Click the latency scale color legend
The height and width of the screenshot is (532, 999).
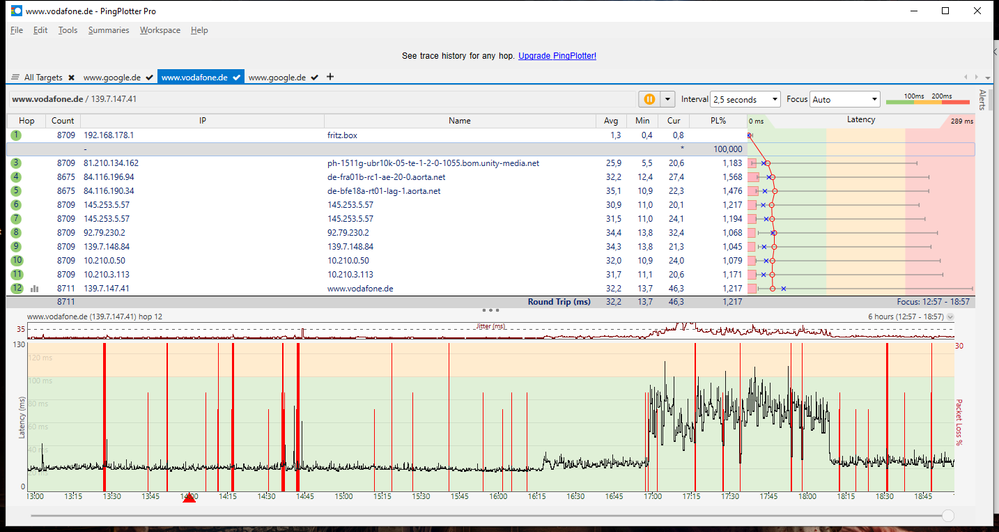[x=929, y=100]
